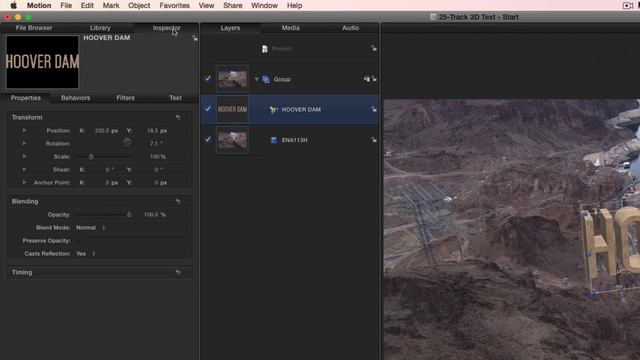Switch to the Audio tab
The image size is (640, 360).
[351, 28]
